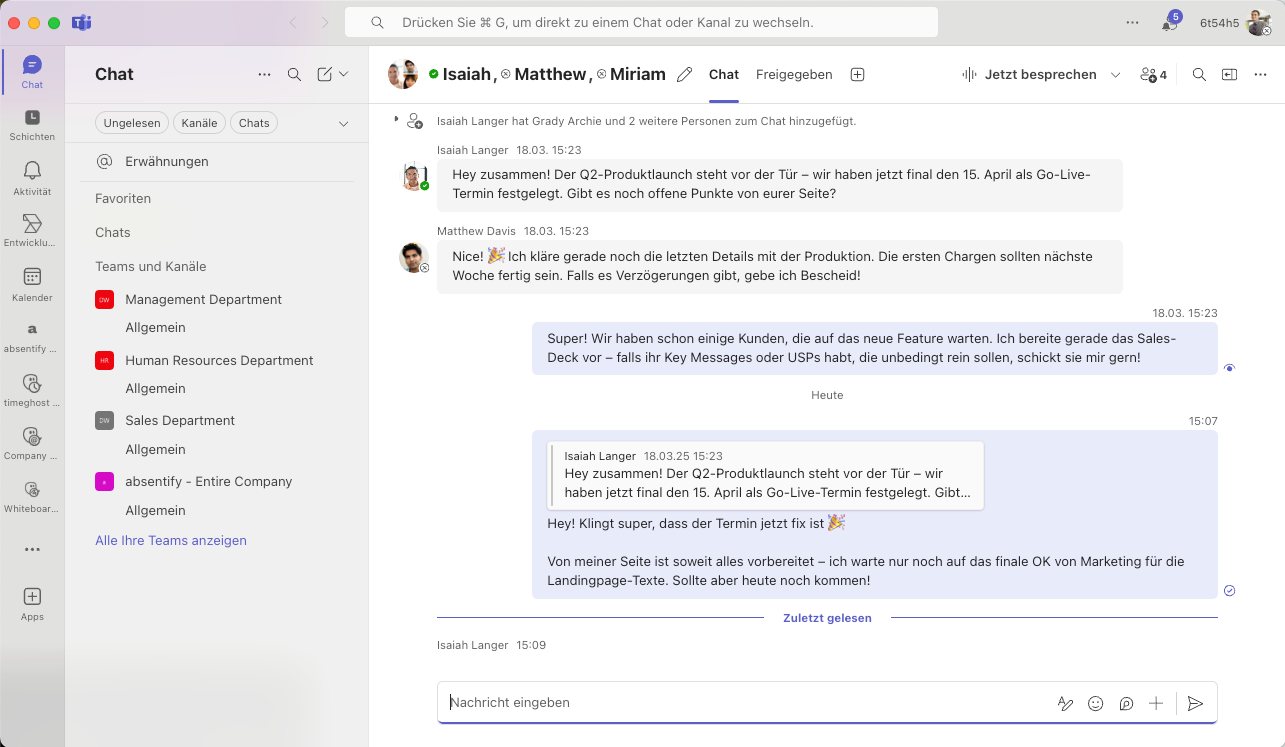Go forward with the history arrow
The image size is (1285, 747).
[x=325, y=22]
